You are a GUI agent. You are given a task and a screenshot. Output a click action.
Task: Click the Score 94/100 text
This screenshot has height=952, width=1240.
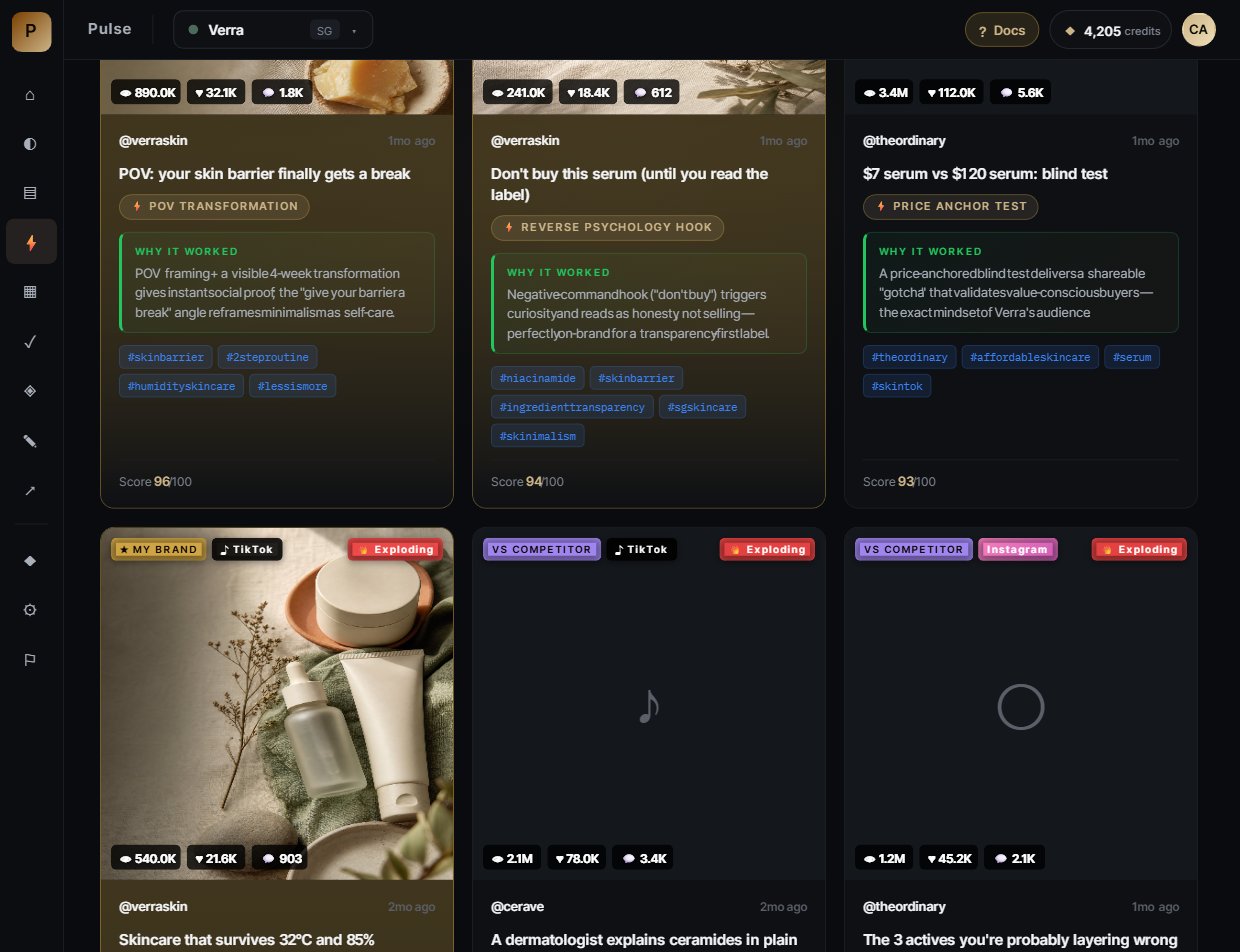coord(527,482)
